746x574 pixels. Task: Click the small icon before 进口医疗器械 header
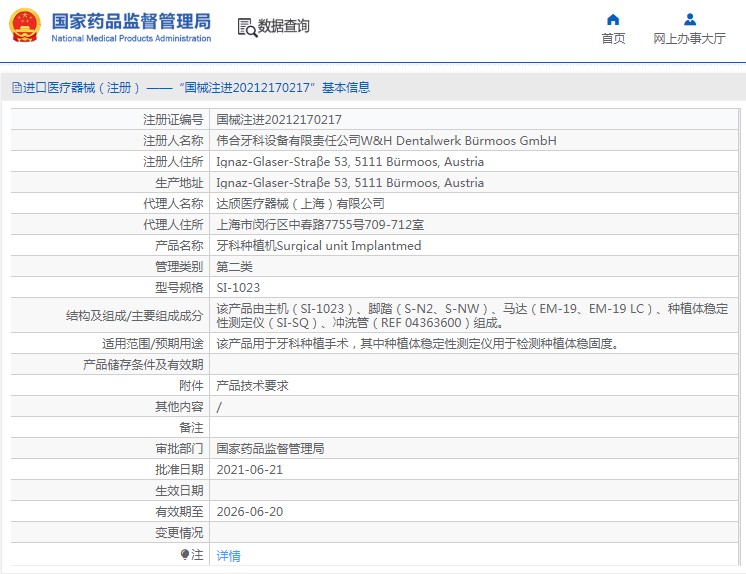pos(16,88)
